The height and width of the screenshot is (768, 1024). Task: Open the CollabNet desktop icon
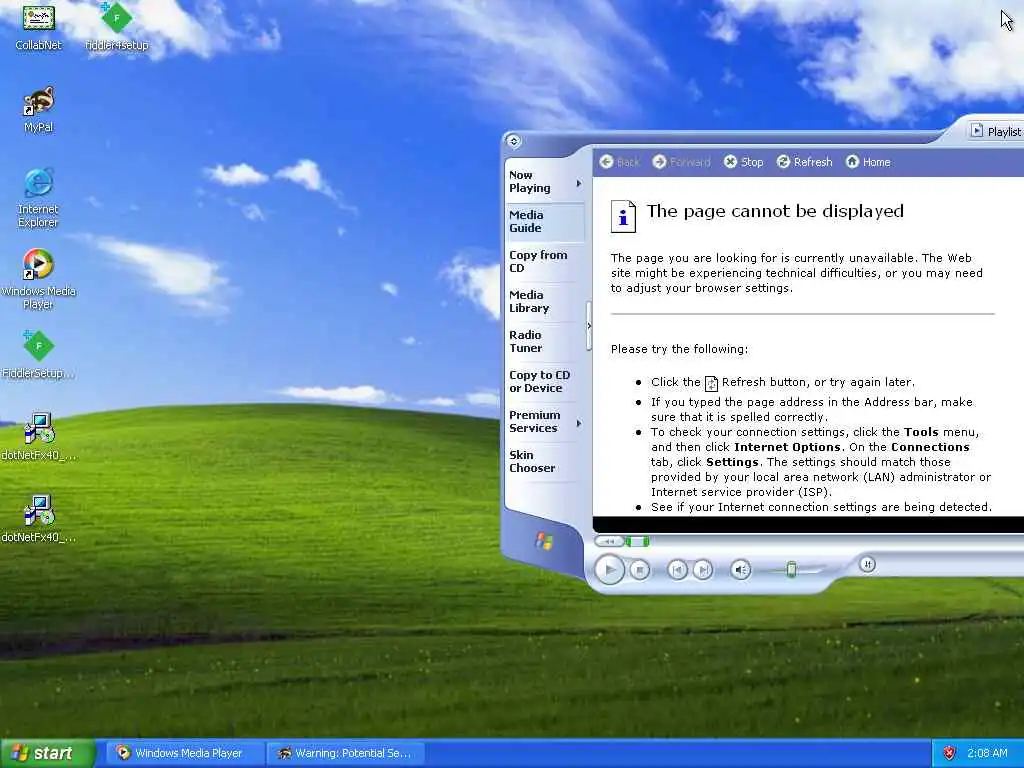tap(39, 26)
